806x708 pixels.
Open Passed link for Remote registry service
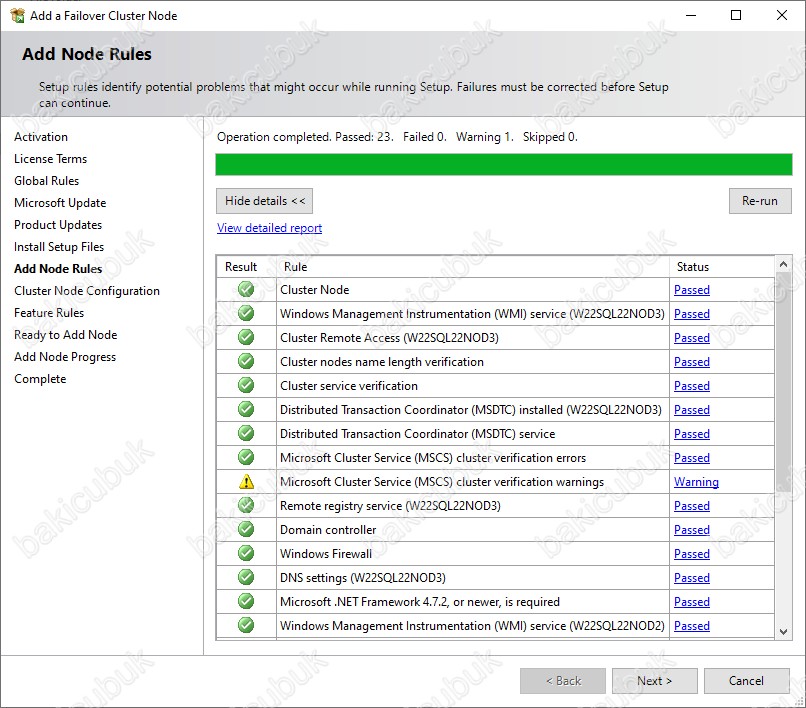(692, 506)
